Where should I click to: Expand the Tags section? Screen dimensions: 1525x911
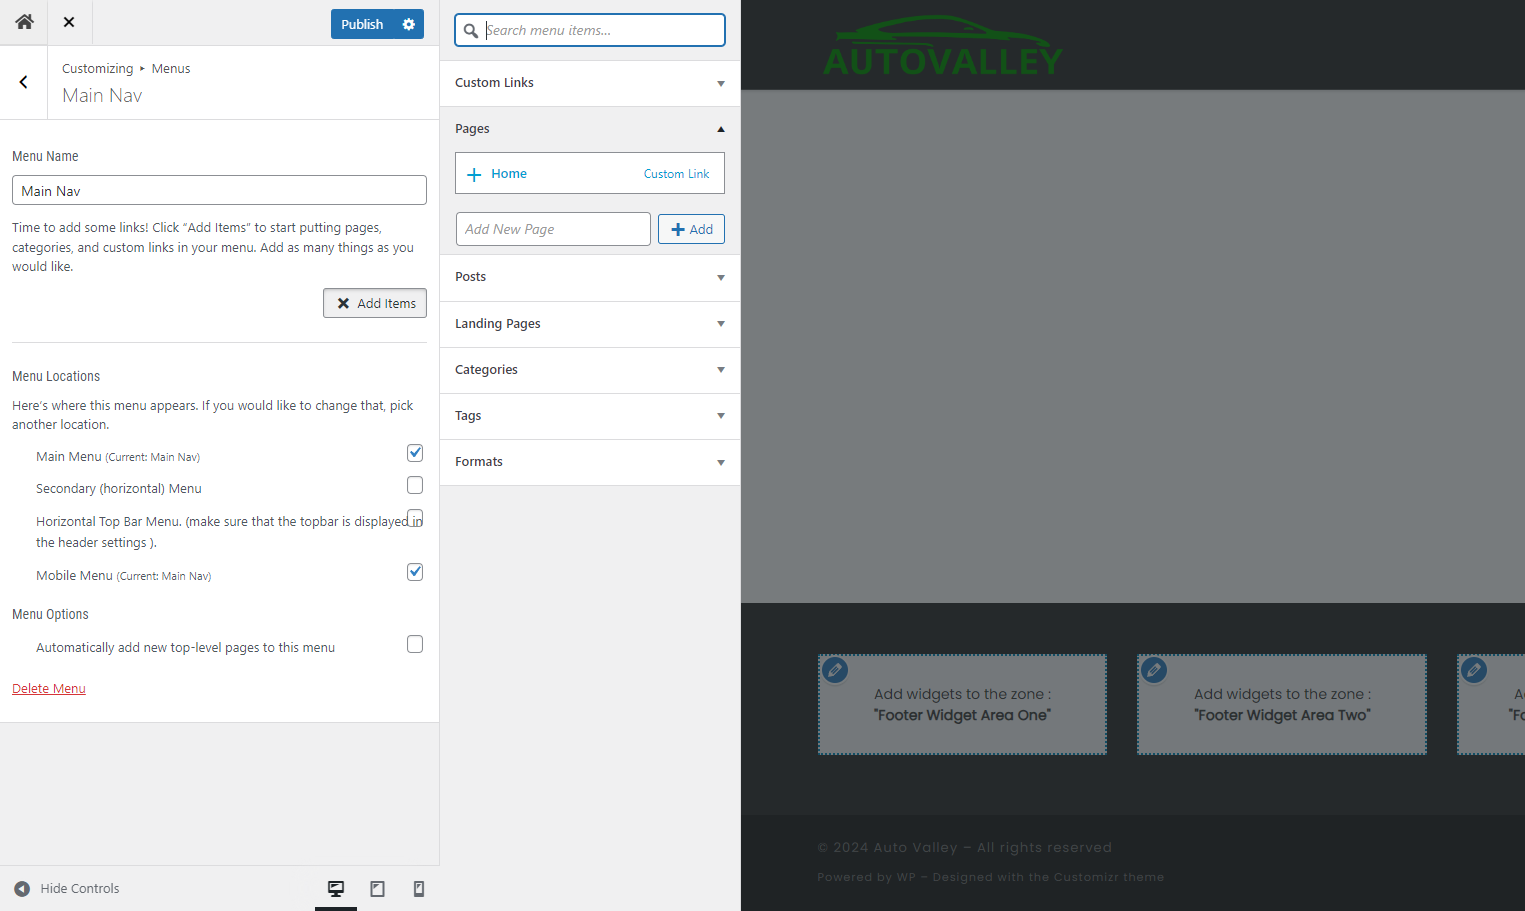[x=590, y=416]
